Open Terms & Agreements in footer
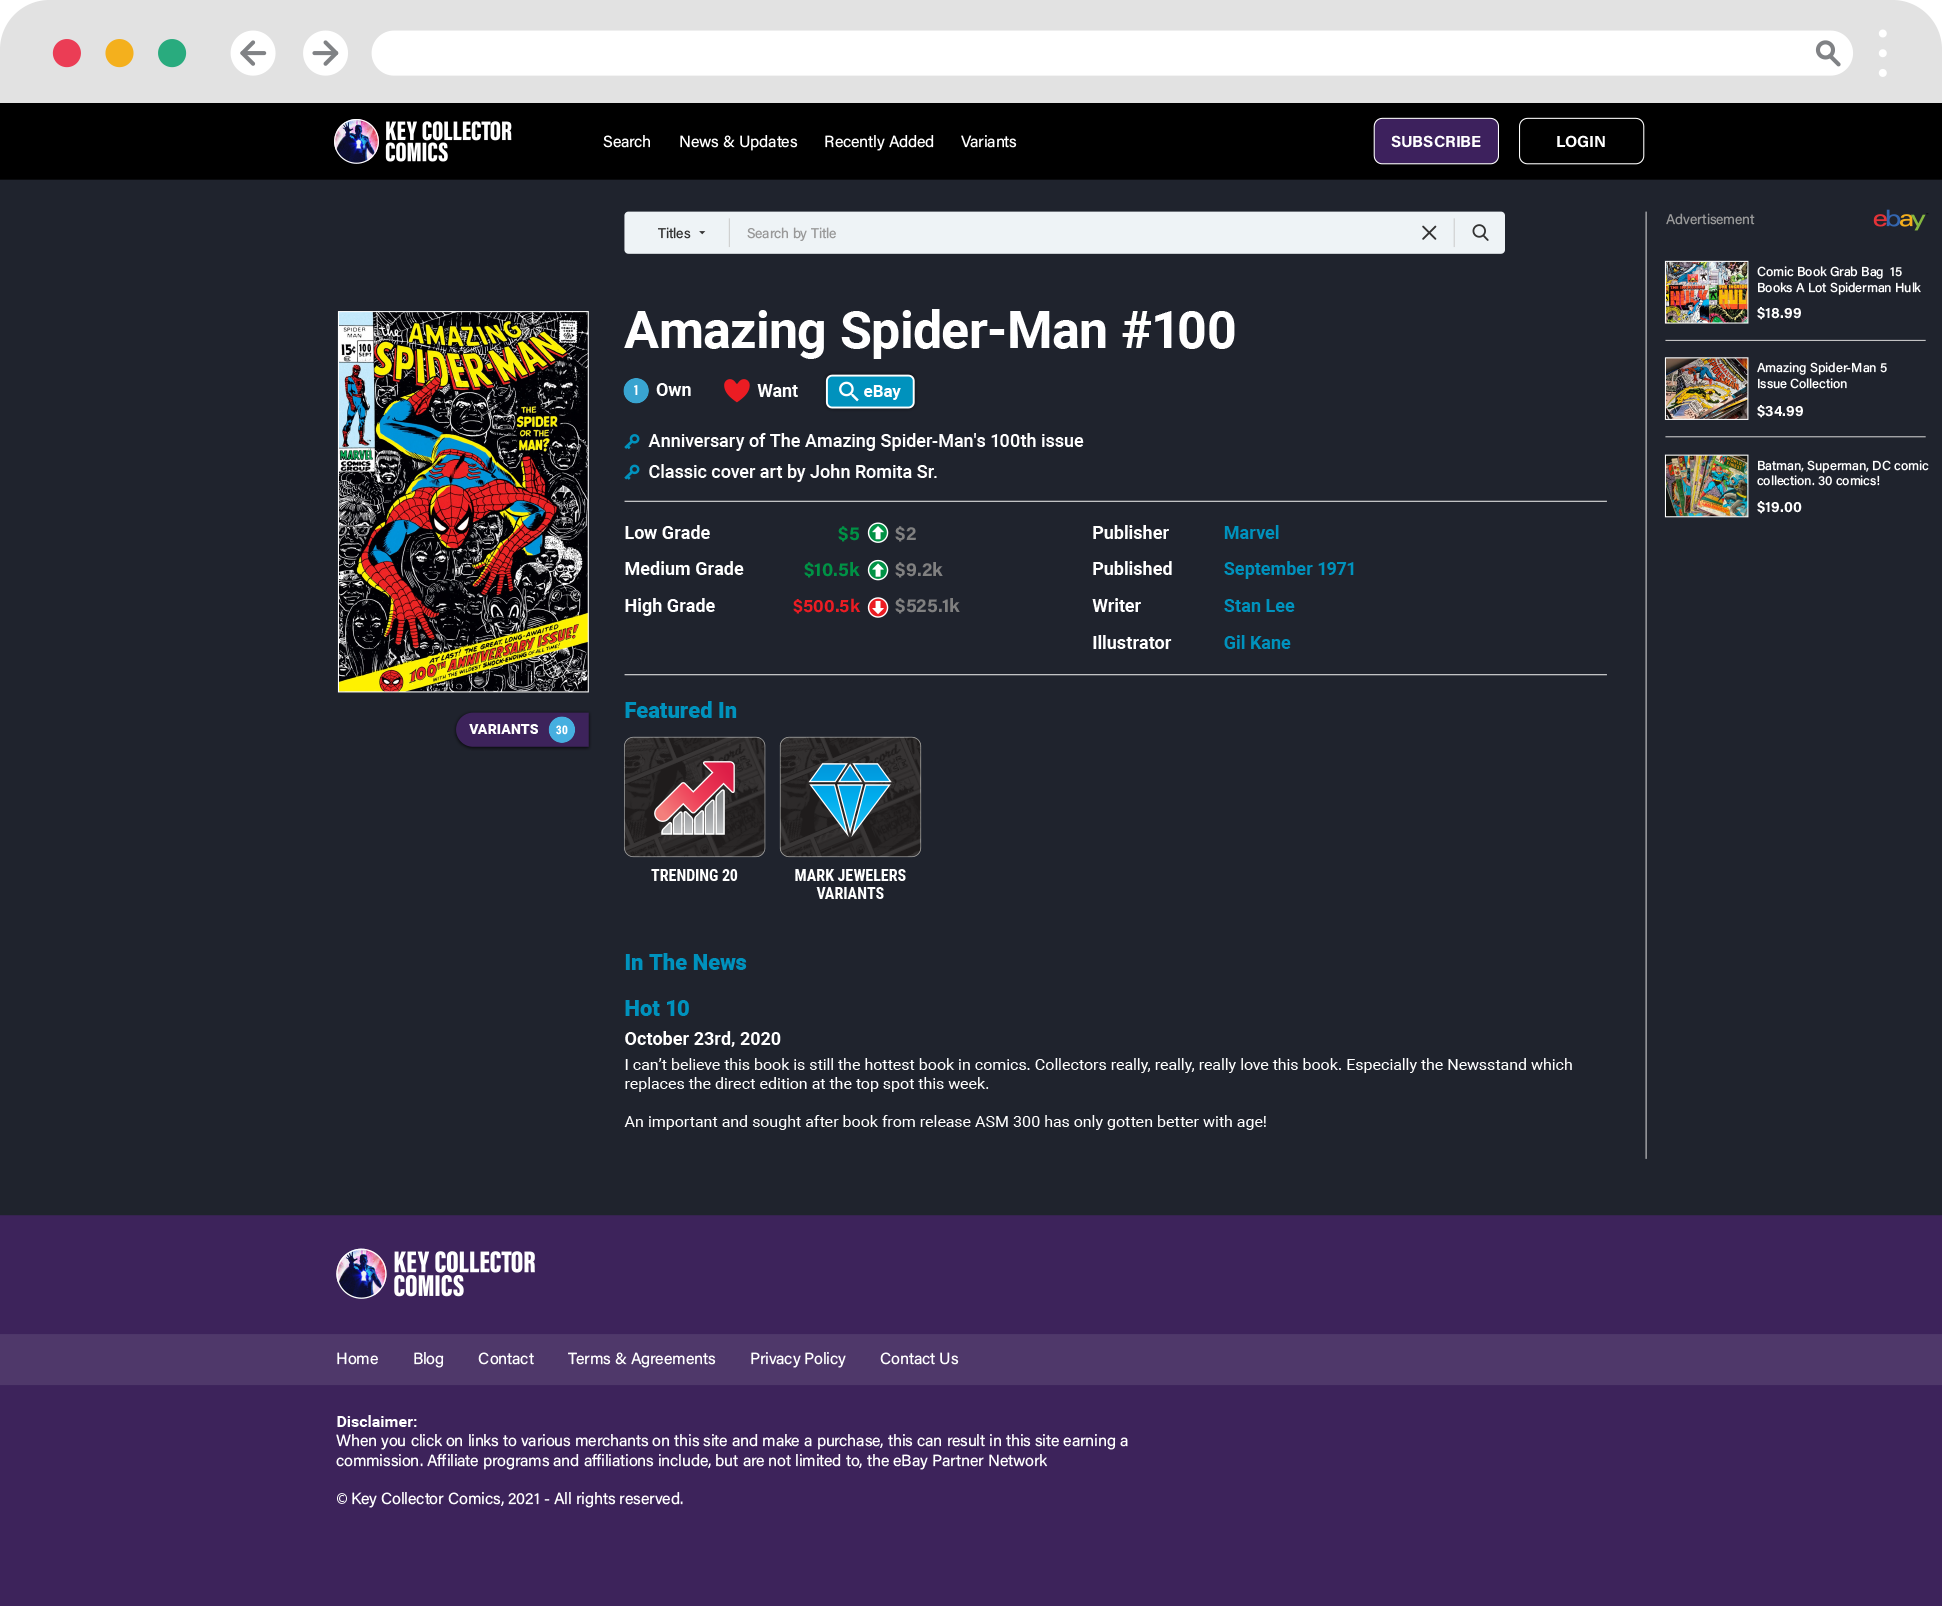The height and width of the screenshot is (1606, 1942). (642, 1359)
